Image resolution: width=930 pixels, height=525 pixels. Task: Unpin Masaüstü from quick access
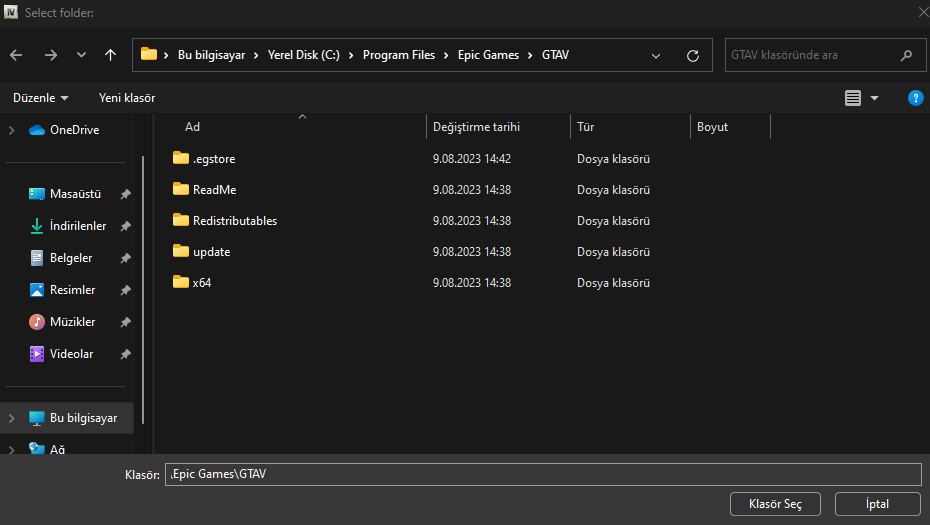[x=125, y=194]
